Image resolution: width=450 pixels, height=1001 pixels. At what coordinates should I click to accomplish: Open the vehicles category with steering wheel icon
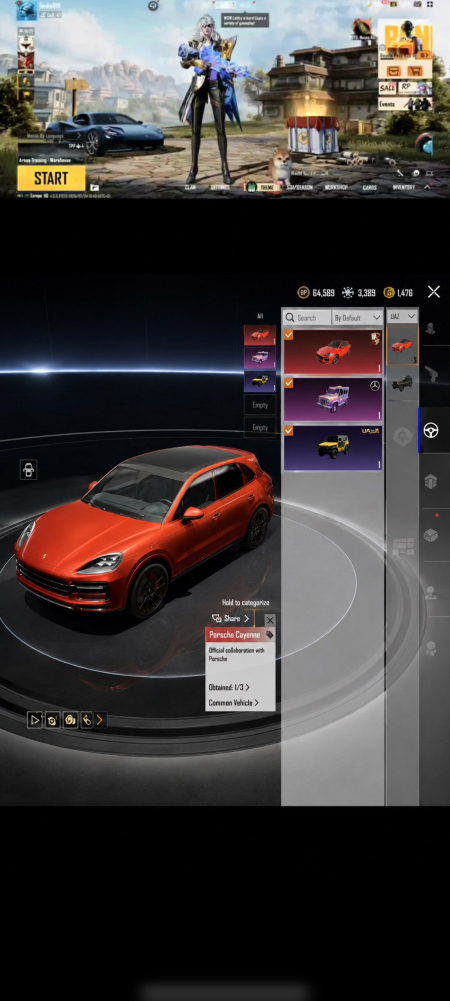(x=431, y=431)
